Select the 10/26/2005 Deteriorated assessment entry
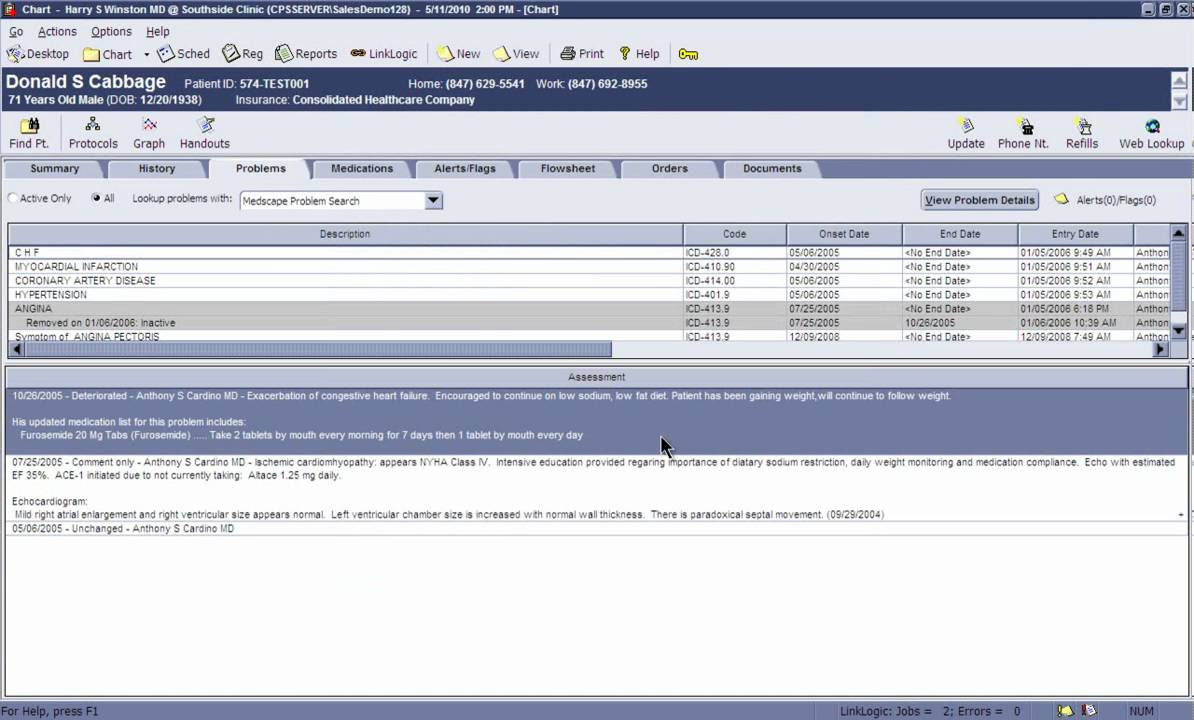 coord(596,422)
